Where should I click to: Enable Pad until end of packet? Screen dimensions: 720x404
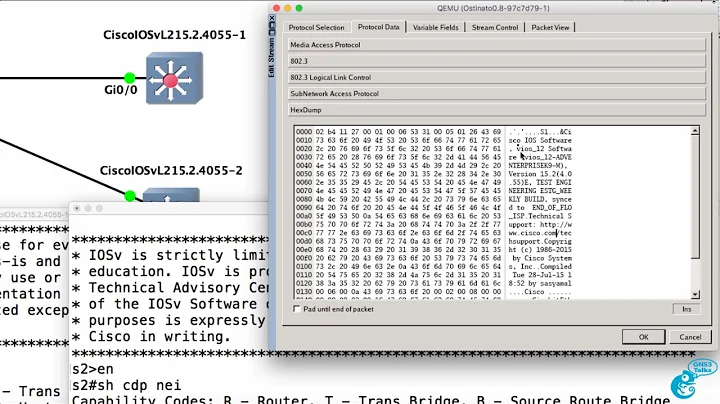coord(297,309)
